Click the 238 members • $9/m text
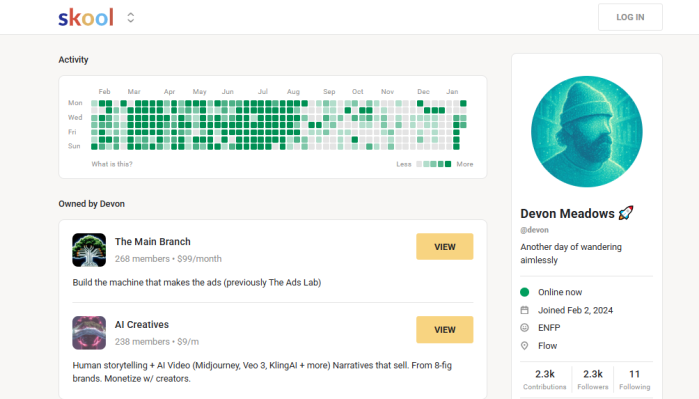 coord(157,341)
